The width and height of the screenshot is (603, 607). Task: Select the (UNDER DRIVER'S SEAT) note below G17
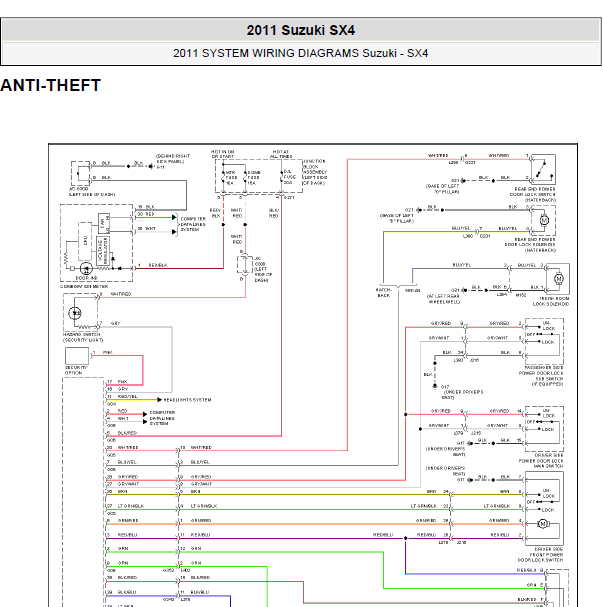[x=463, y=394]
